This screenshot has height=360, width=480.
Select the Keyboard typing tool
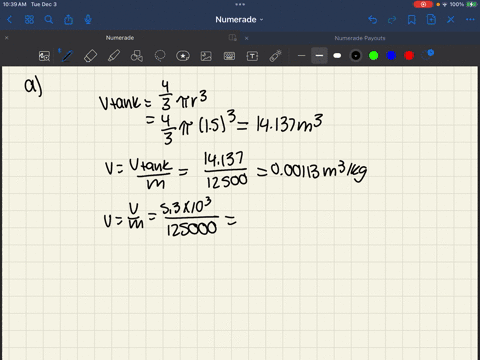click(x=229, y=56)
